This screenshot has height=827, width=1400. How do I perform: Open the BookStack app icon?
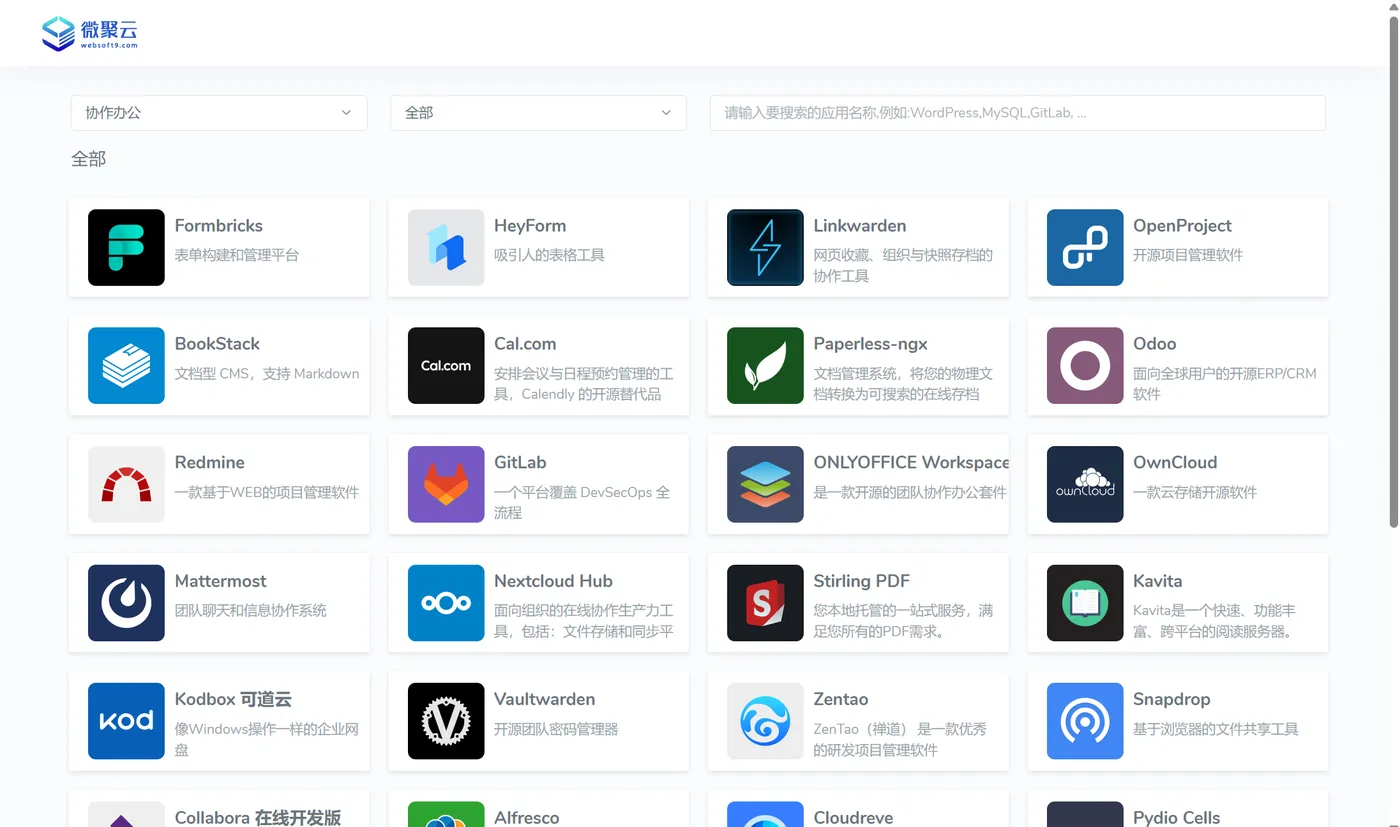click(x=126, y=365)
